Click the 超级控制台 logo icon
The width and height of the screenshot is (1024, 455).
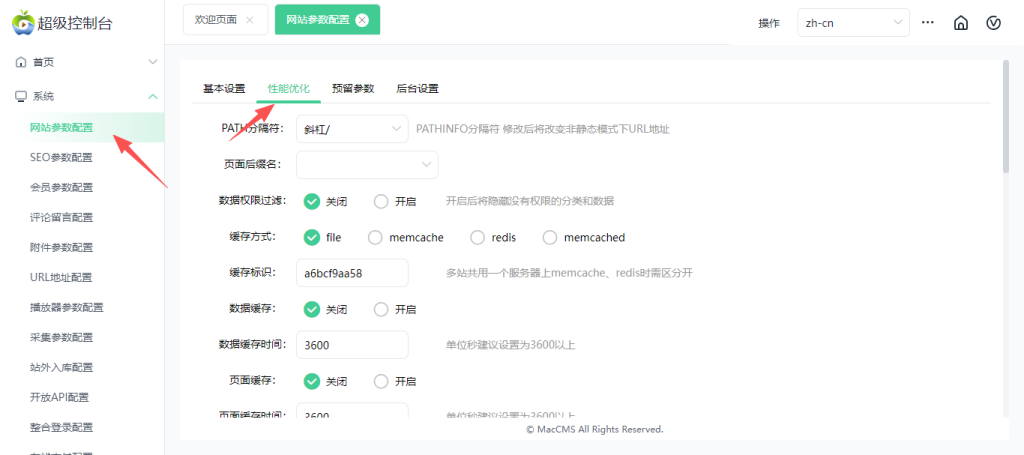click(23, 22)
